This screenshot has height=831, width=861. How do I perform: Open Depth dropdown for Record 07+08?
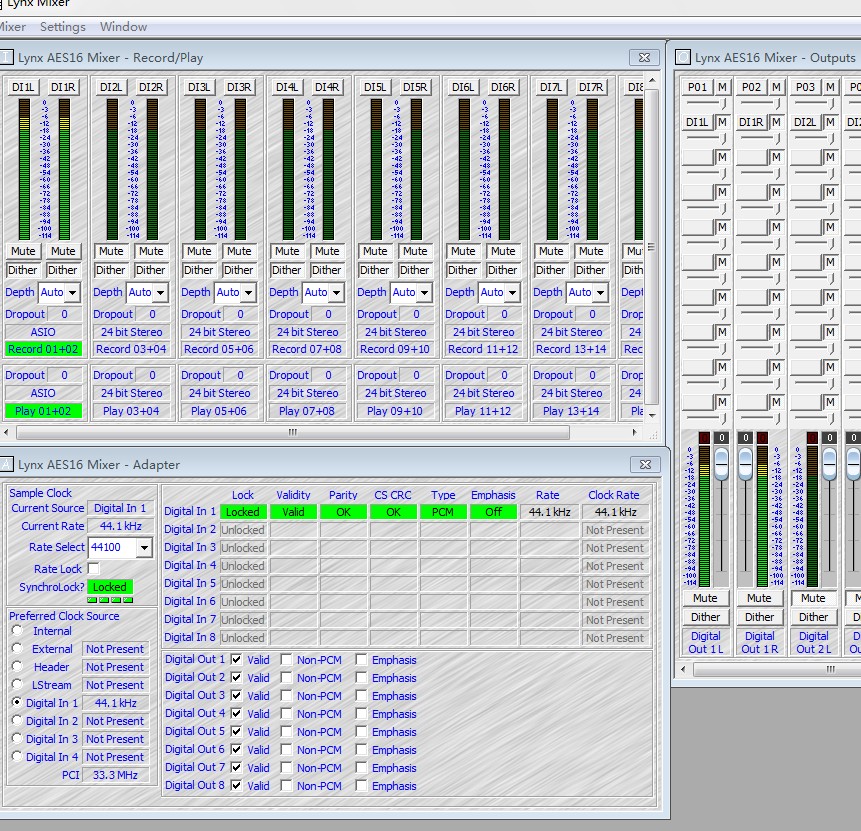(336, 293)
